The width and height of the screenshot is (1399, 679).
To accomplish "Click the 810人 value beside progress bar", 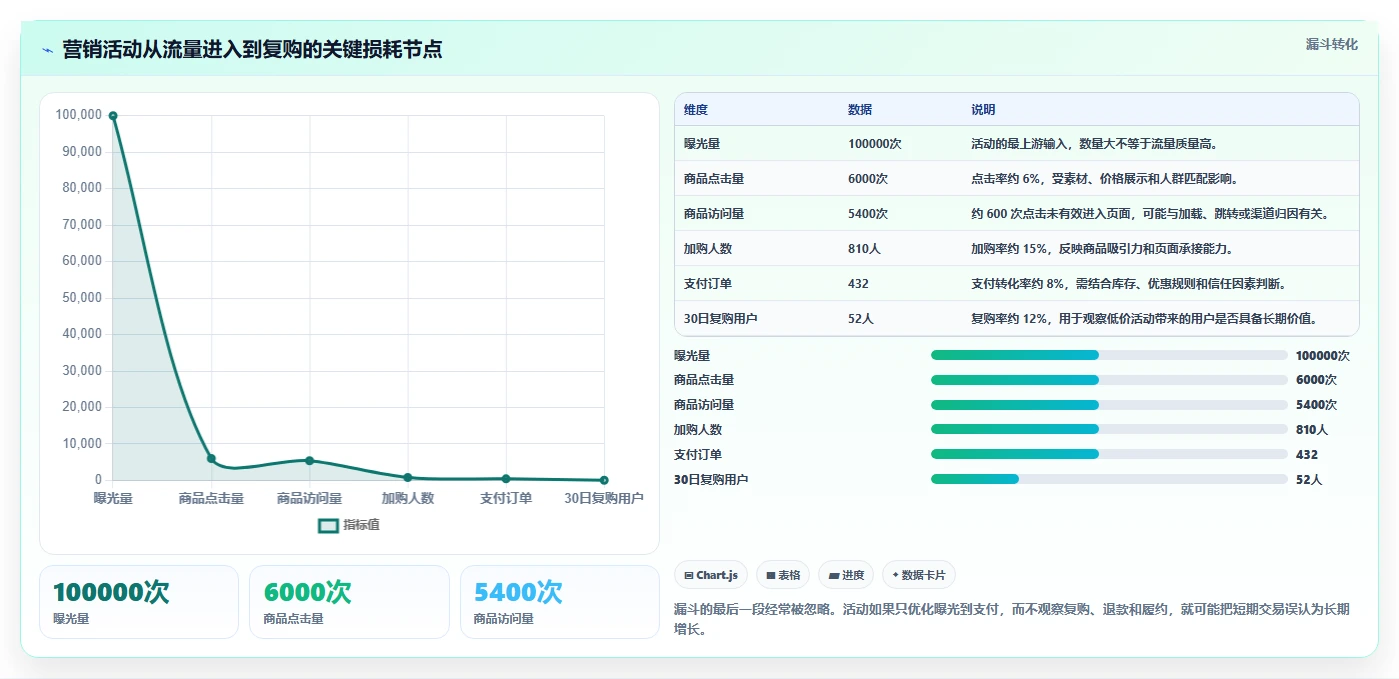I will pyautogui.click(x=1312, y=430).
